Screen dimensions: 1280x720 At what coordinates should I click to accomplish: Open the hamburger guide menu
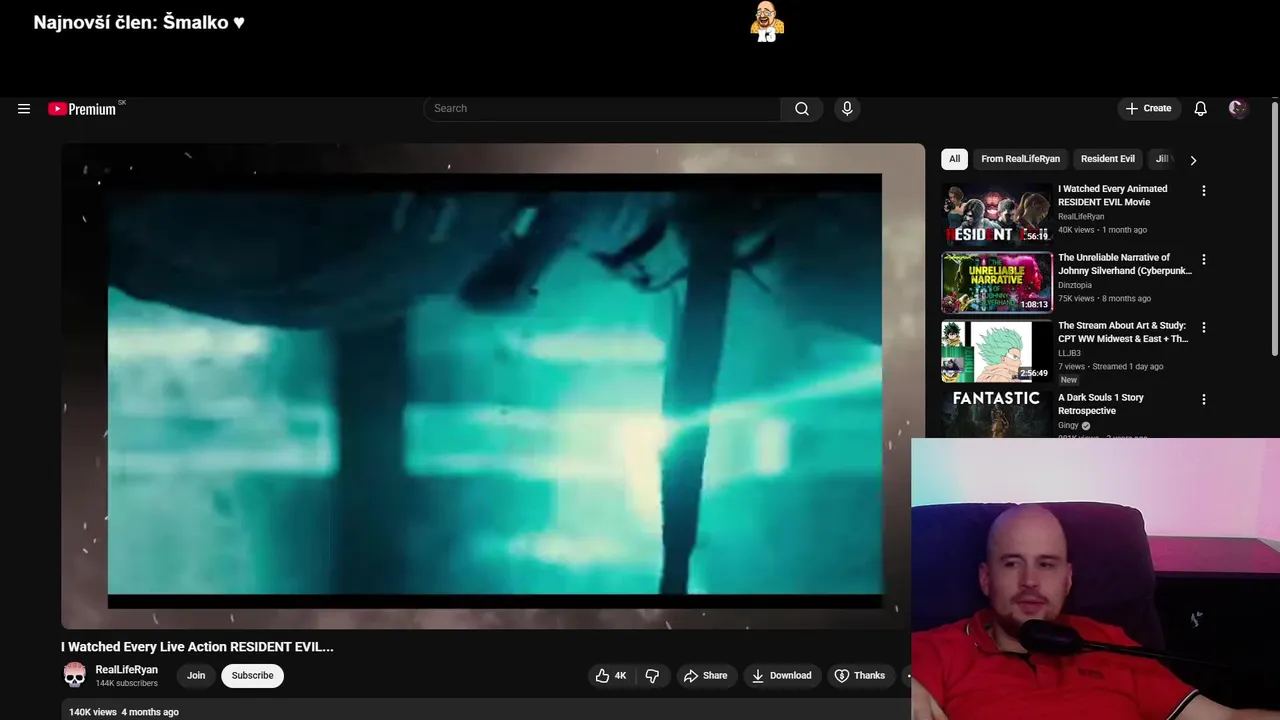(x=24, y=109)
